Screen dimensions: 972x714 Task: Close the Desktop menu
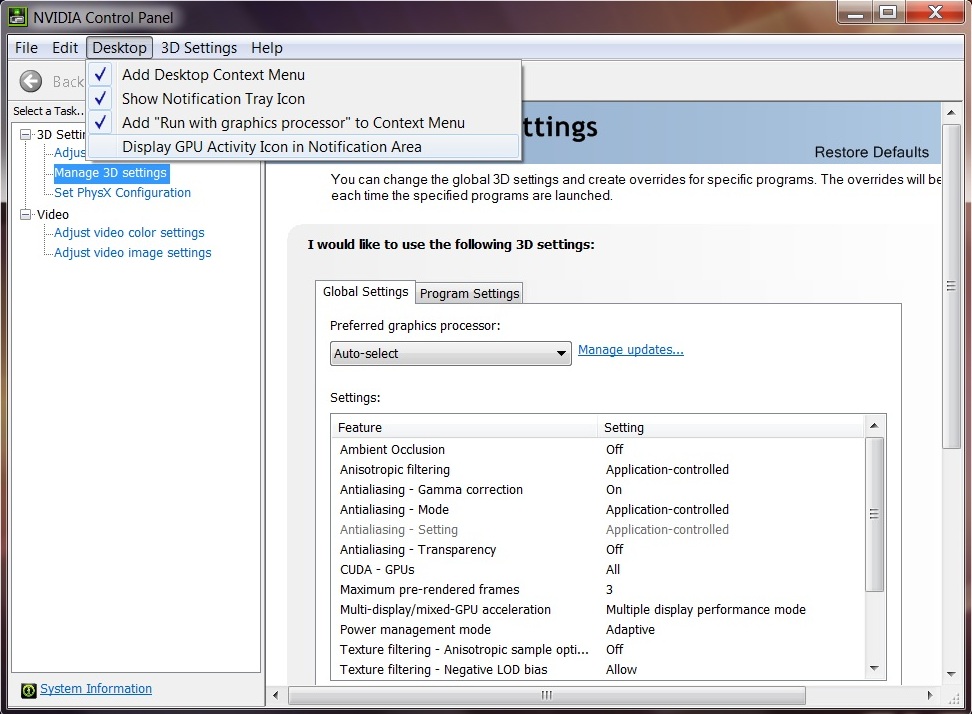point(119,48)
